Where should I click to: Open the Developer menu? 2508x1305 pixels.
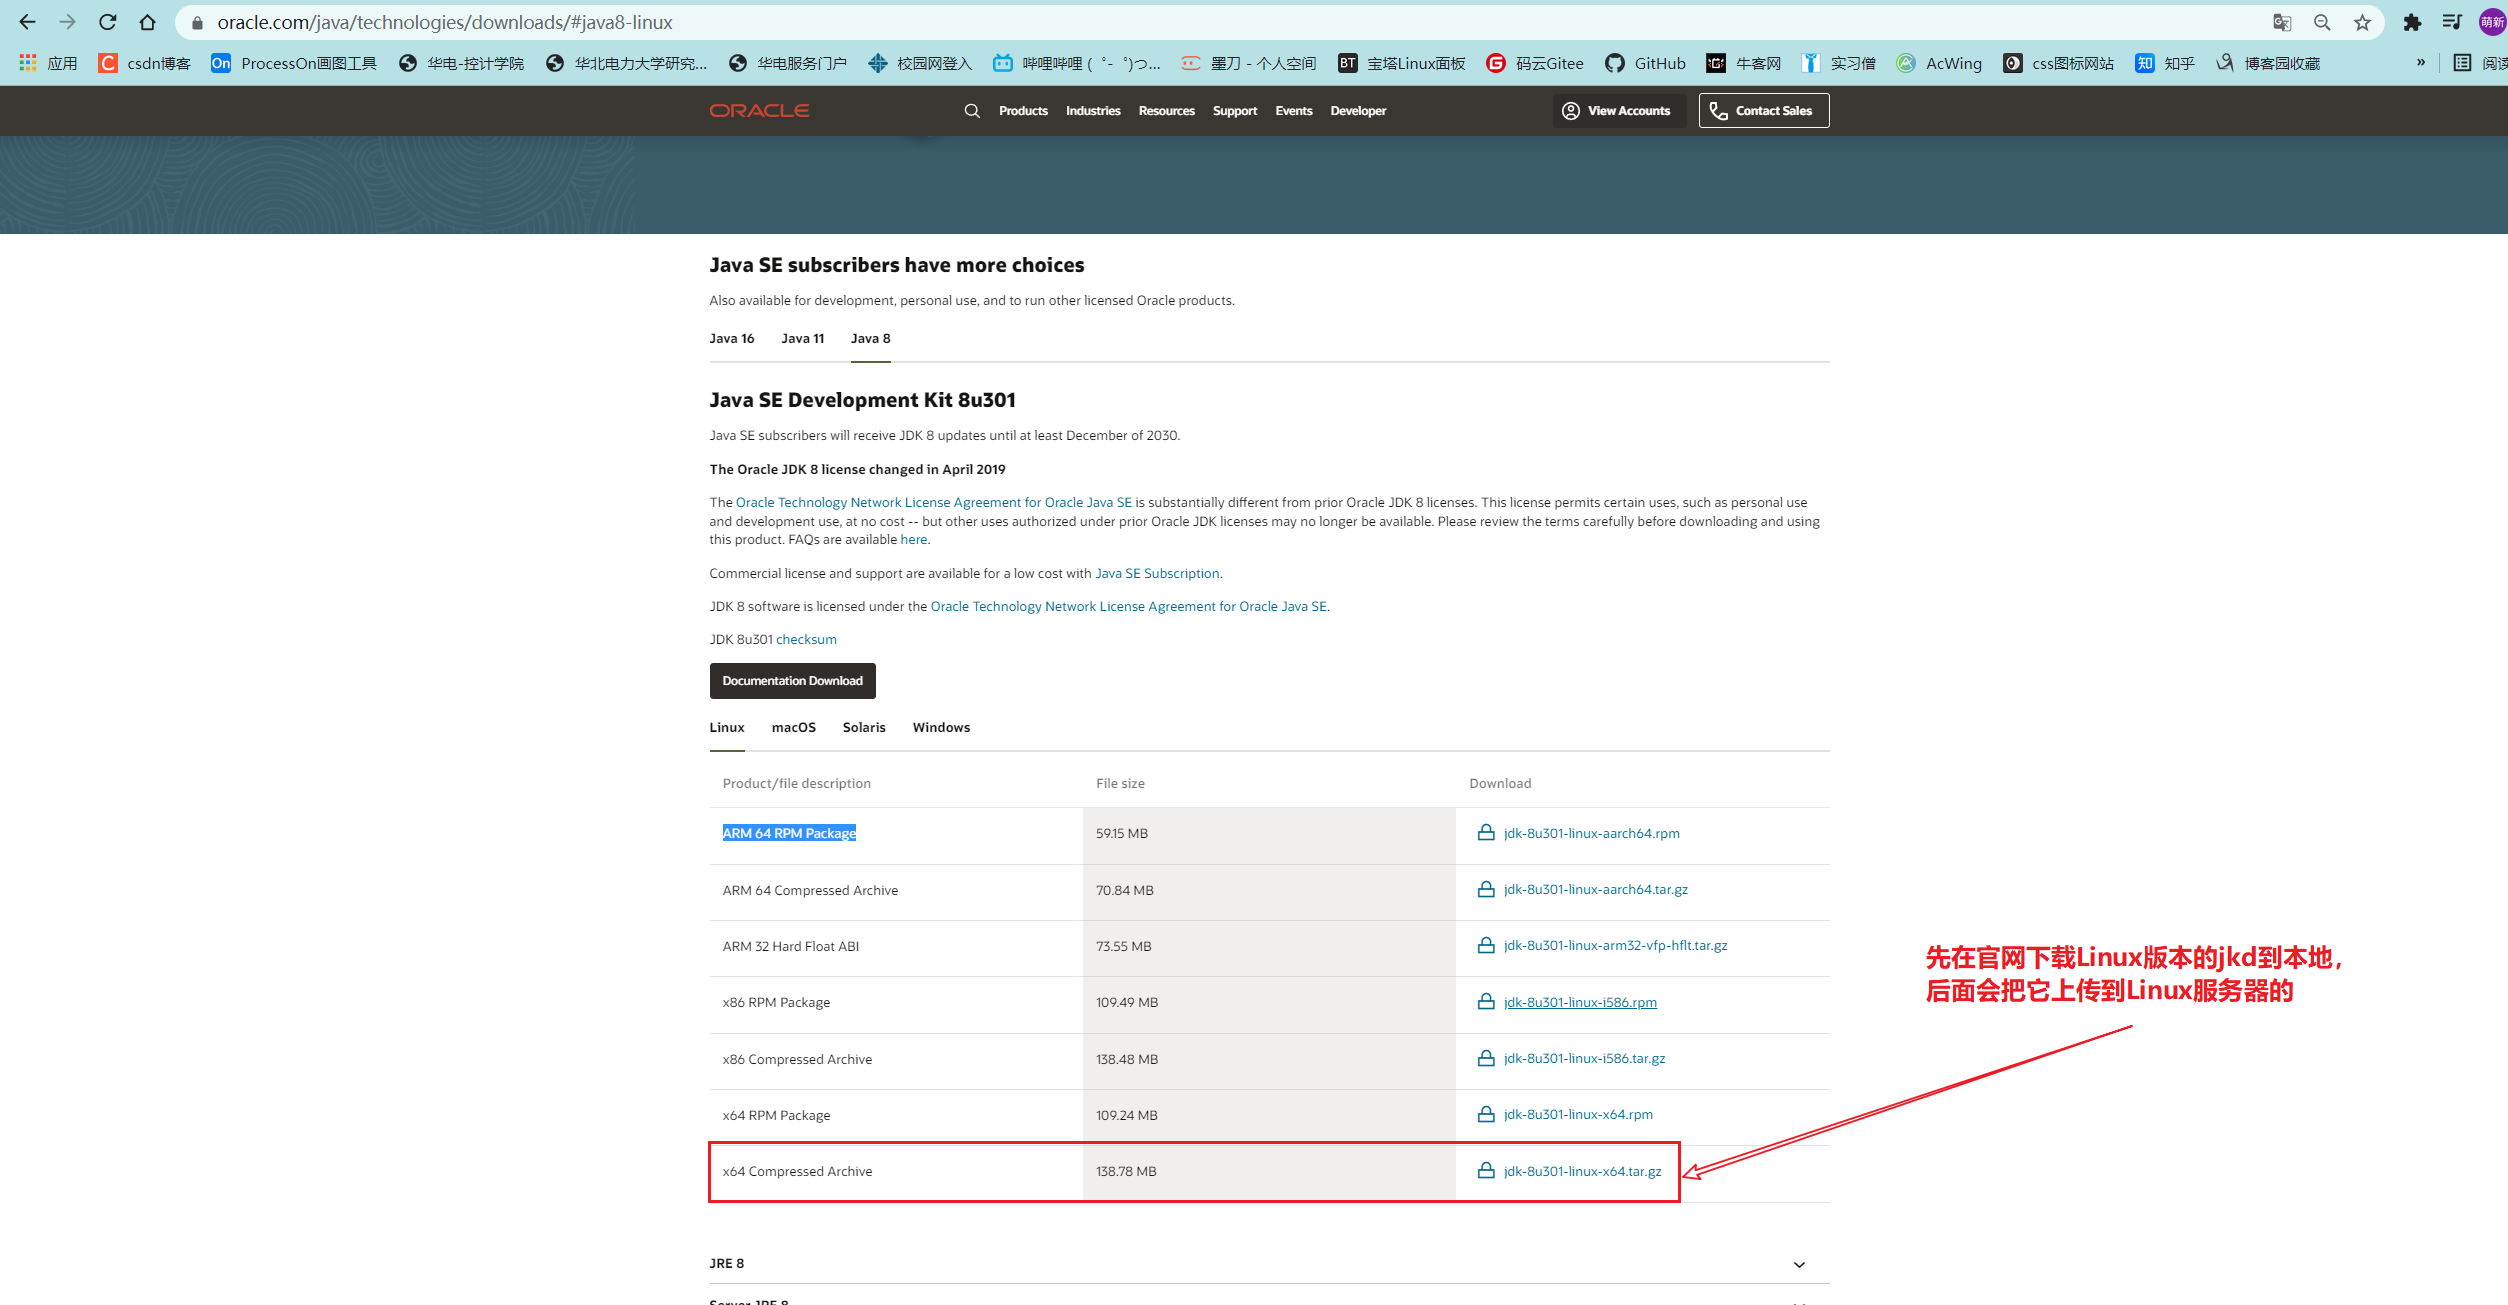pos(1358,111)
